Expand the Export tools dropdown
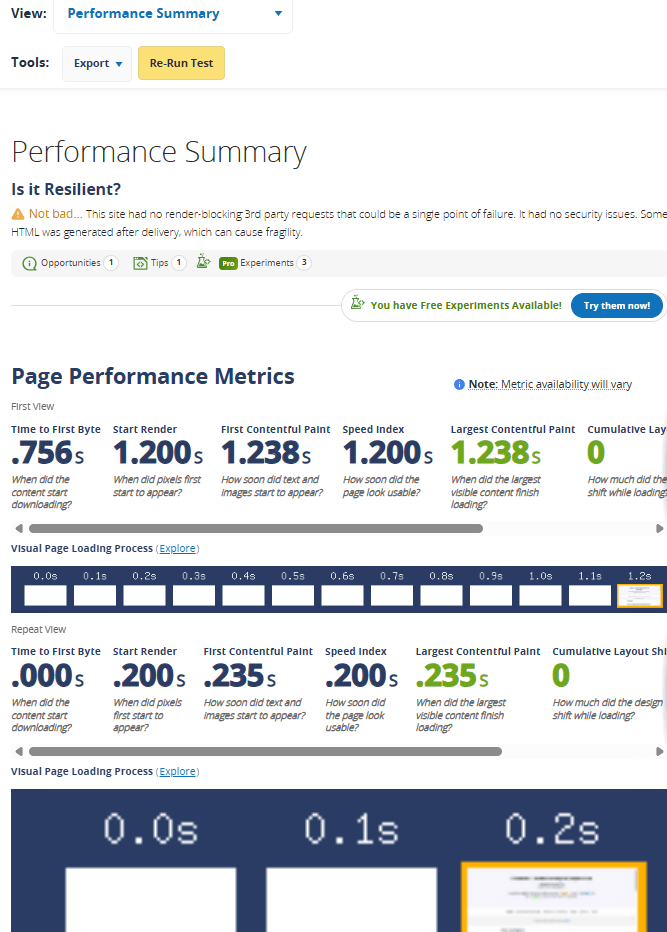667x932 pixels. [97, 63]
